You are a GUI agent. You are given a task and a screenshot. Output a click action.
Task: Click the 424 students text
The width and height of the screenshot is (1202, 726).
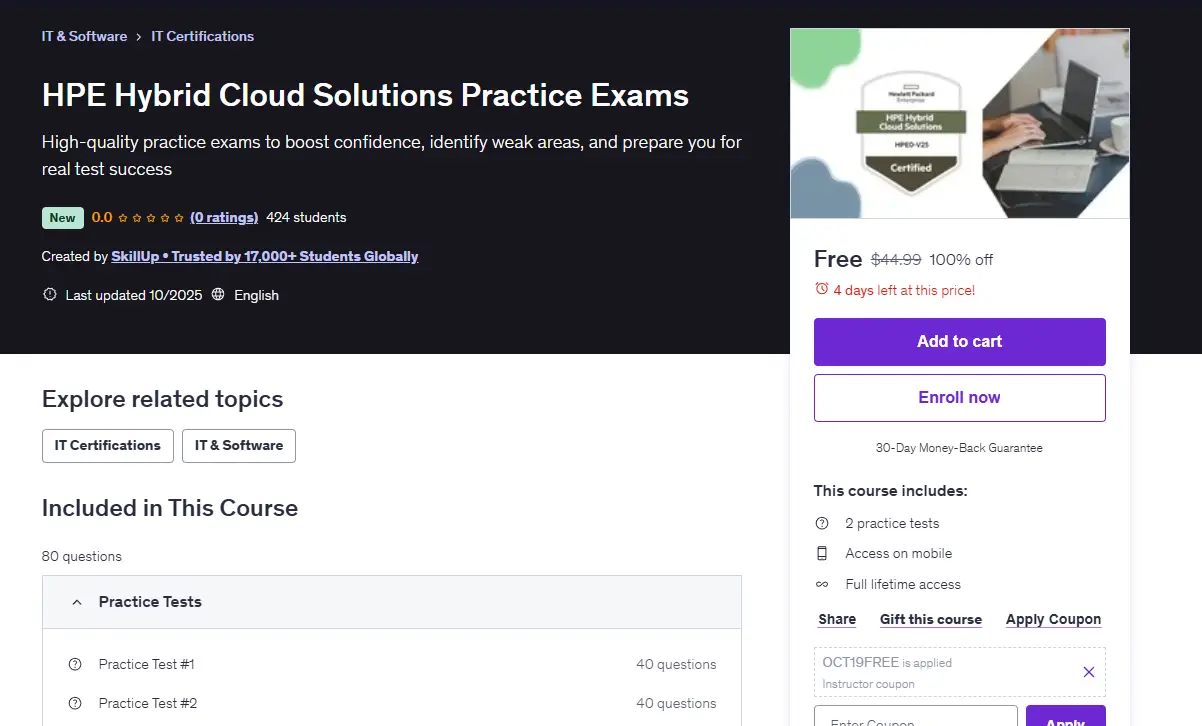click(306, 217)
